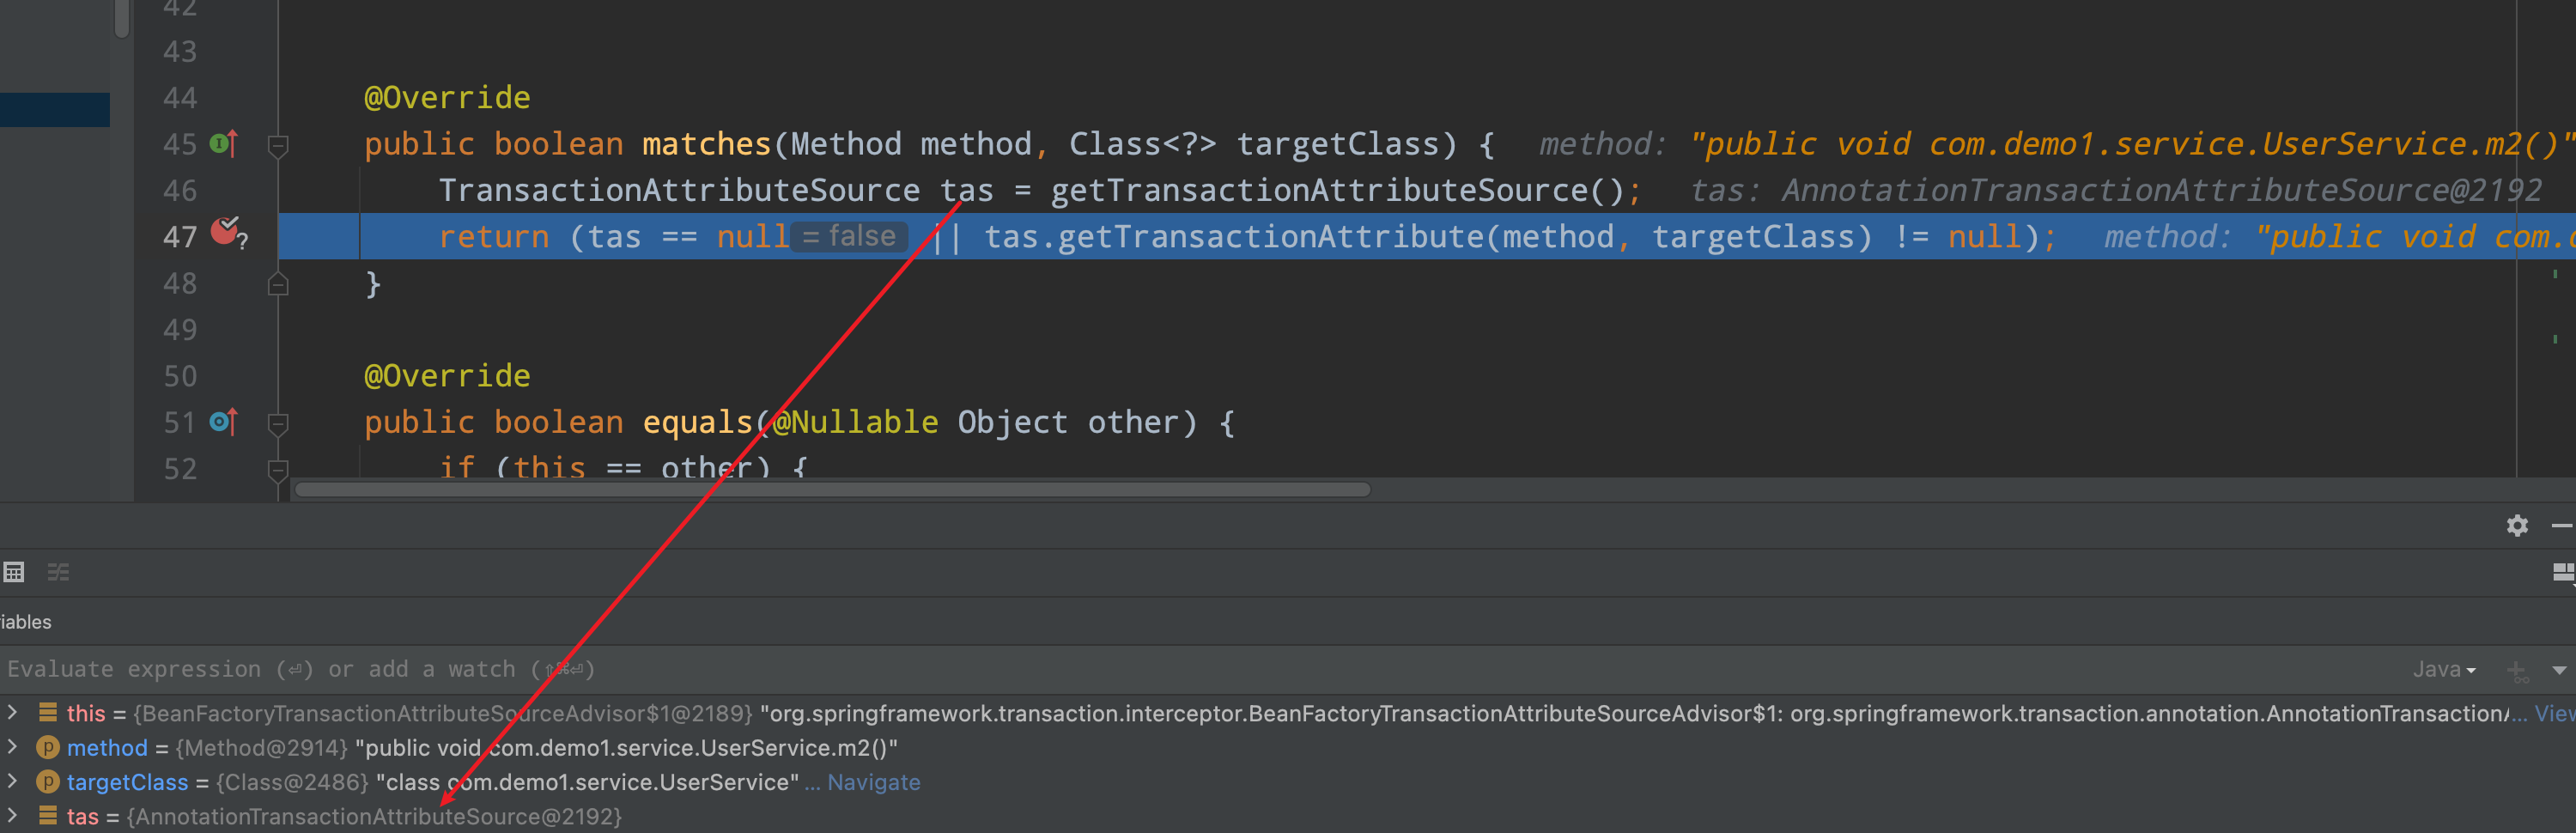
Task: Expand the 'tas' variable node
Action: pos(12,816)
